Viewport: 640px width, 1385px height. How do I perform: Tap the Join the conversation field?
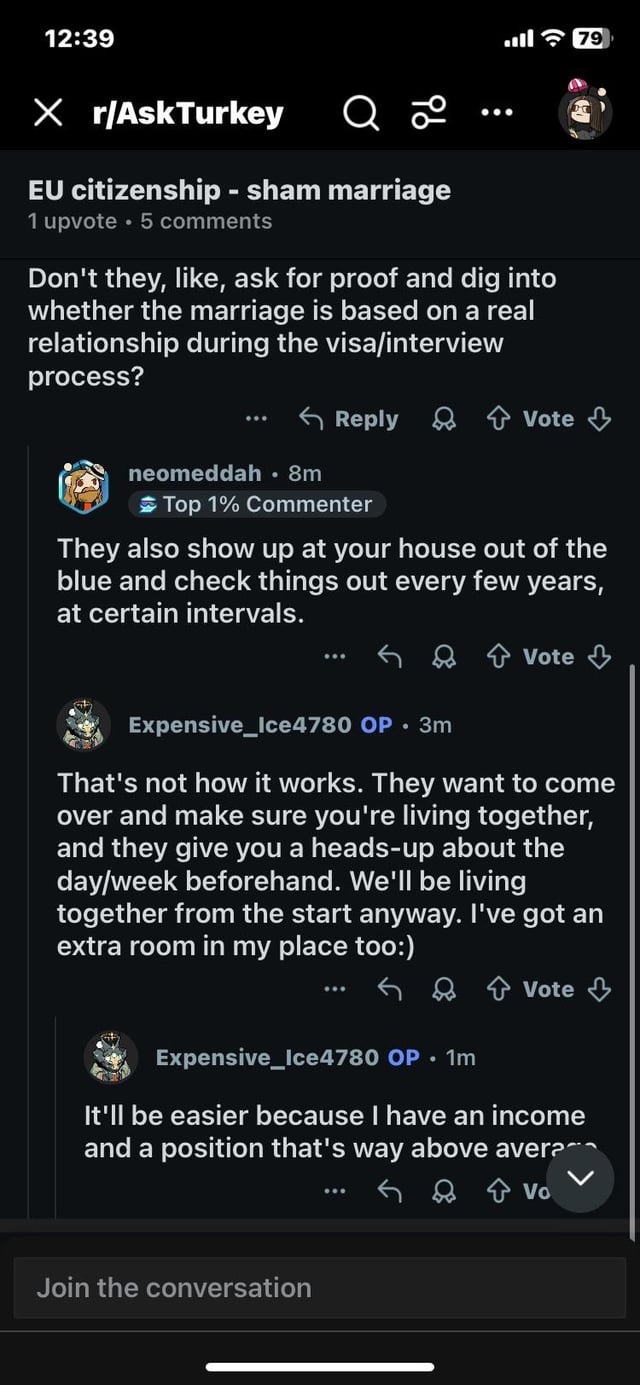[x=320, y=1287]
